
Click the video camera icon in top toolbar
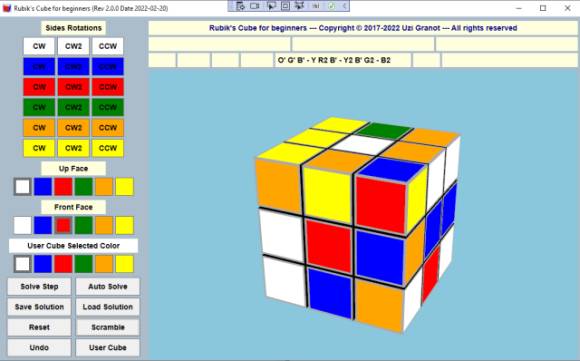255,6
